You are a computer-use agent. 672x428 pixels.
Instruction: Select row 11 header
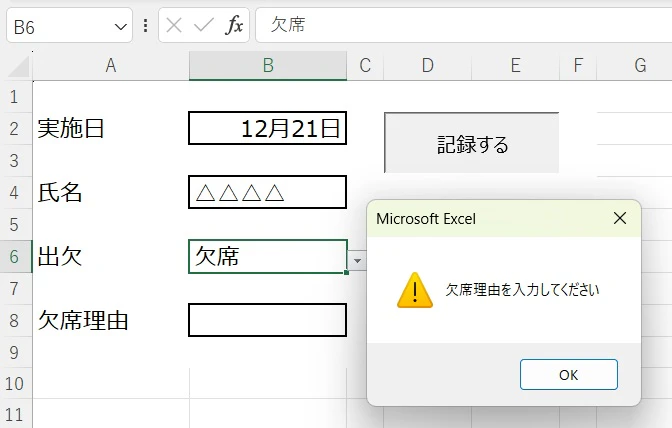pos(14,414)
